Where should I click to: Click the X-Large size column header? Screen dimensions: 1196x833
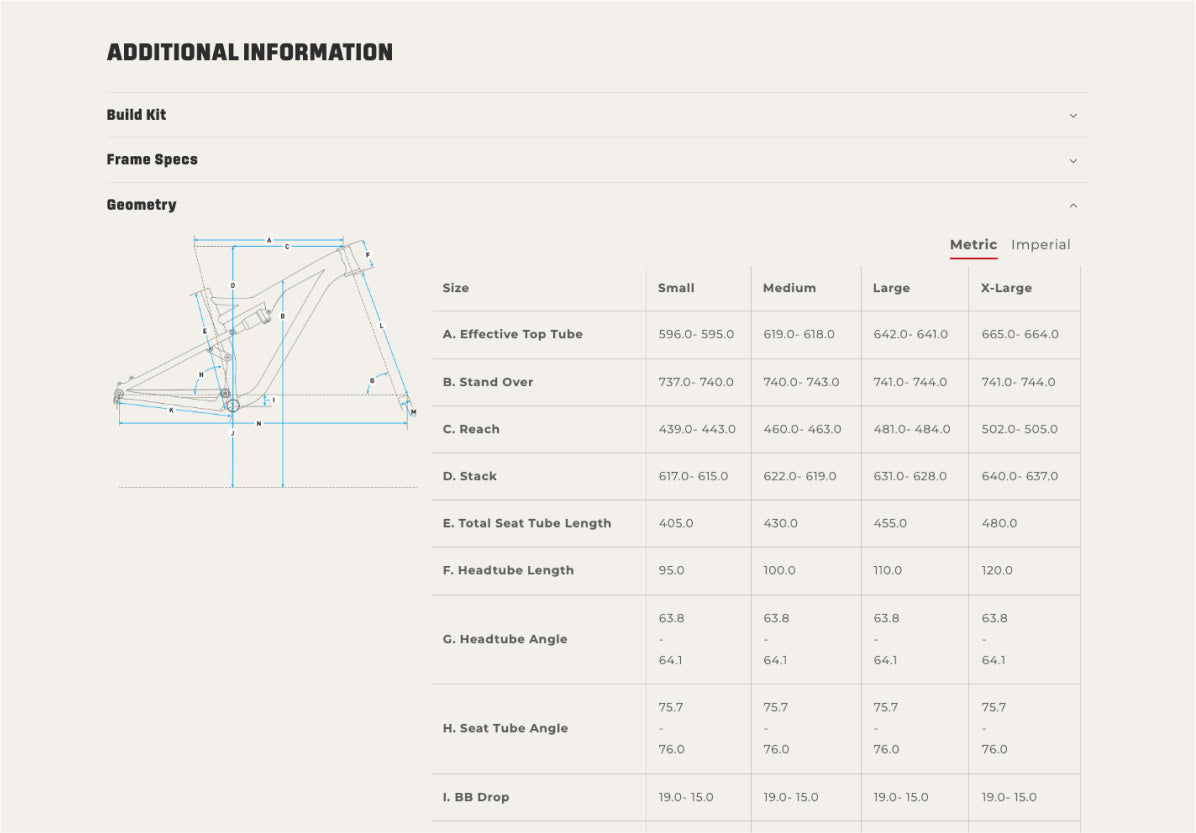(x=1006, y=288)
